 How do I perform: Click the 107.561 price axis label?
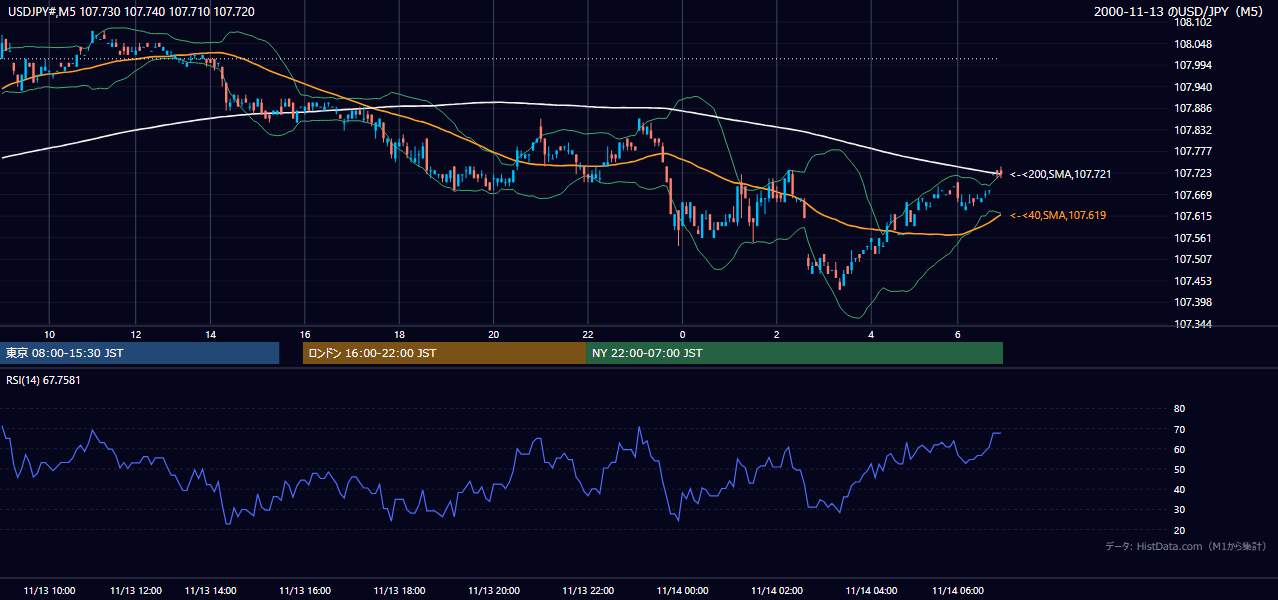(x=1193, y=238)
